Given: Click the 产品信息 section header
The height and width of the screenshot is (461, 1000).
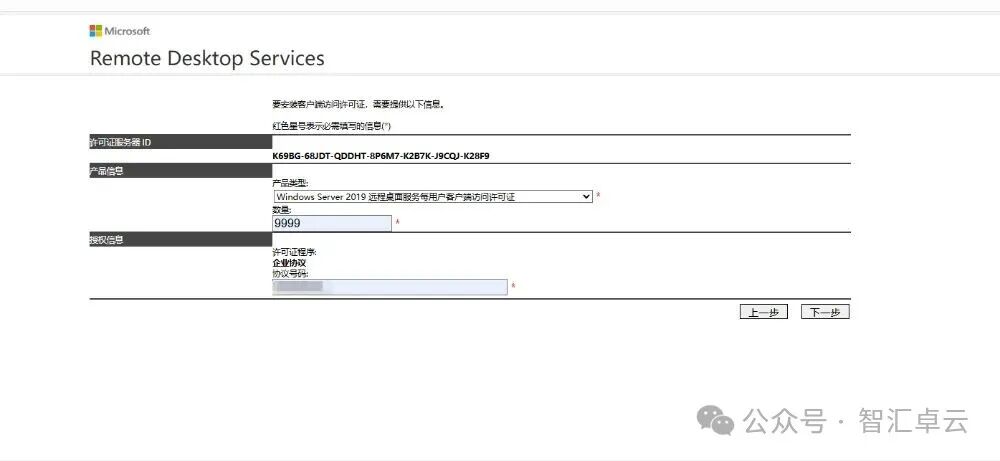Looking at the screenshot, I should pos(180,171).
